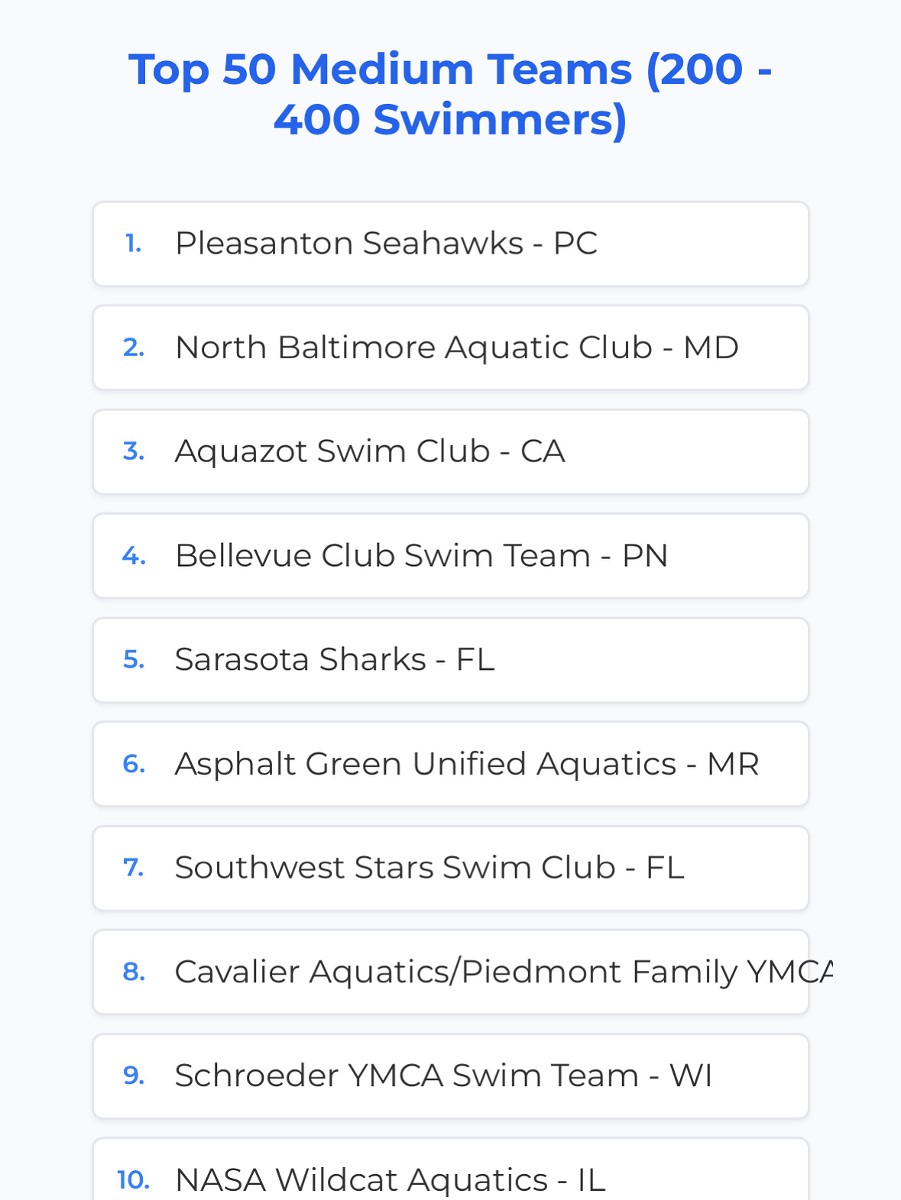Click rank number 9 beside Schroeder YMCA

pos(133,1076)
